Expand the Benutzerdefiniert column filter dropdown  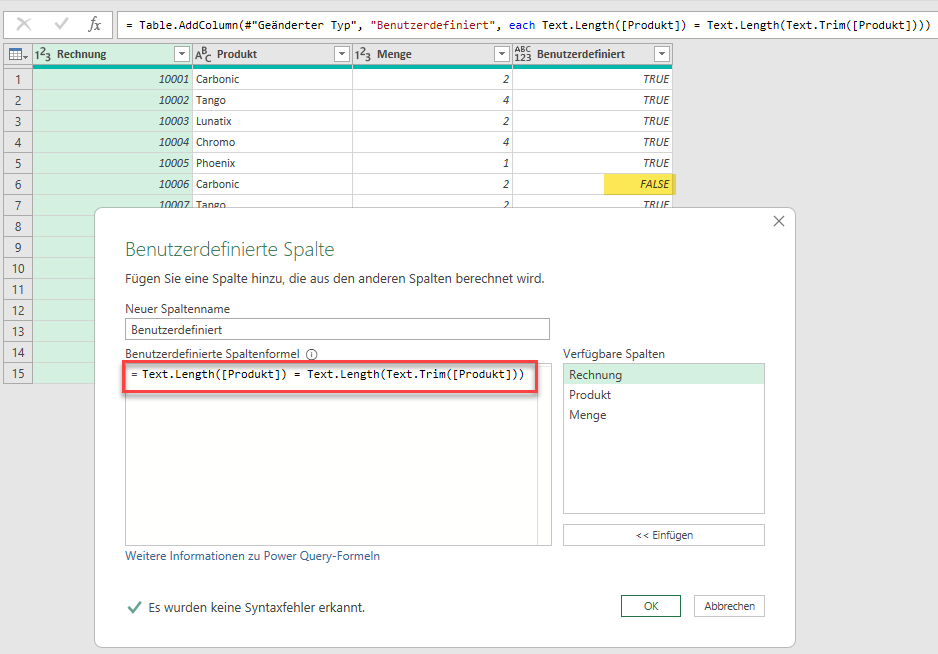[661, 54]
